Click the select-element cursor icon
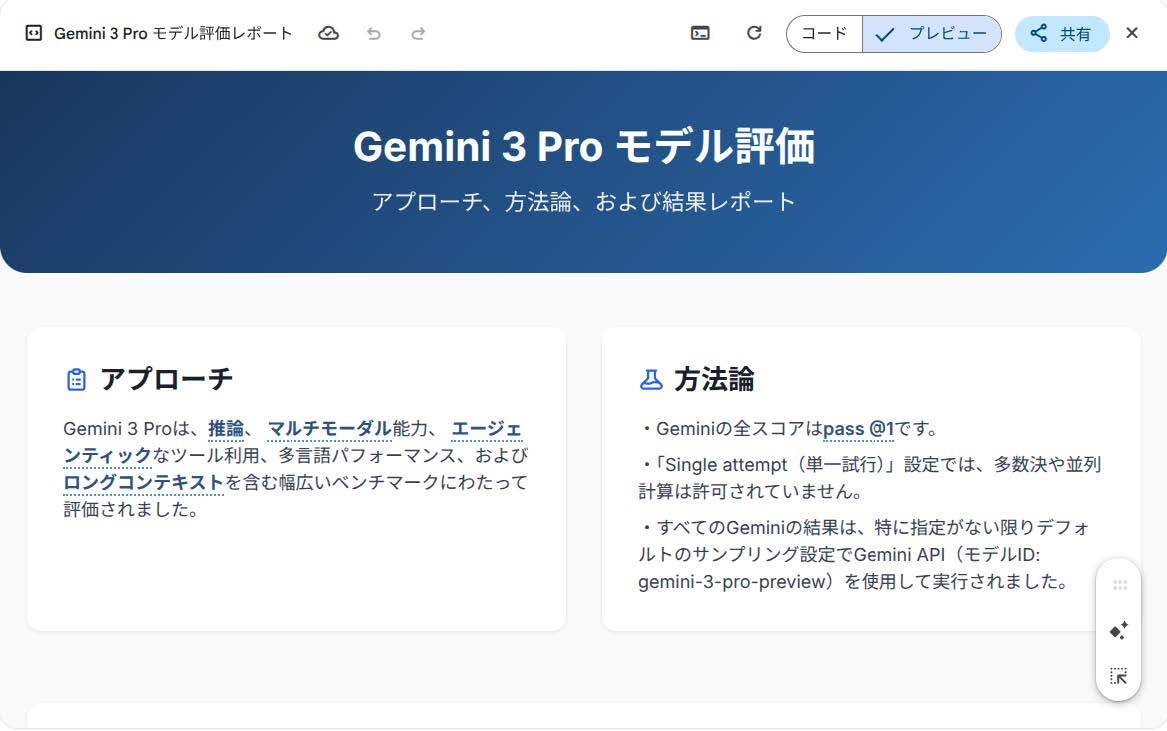Screen dimensions: 1167x731 coord(1119,676)
